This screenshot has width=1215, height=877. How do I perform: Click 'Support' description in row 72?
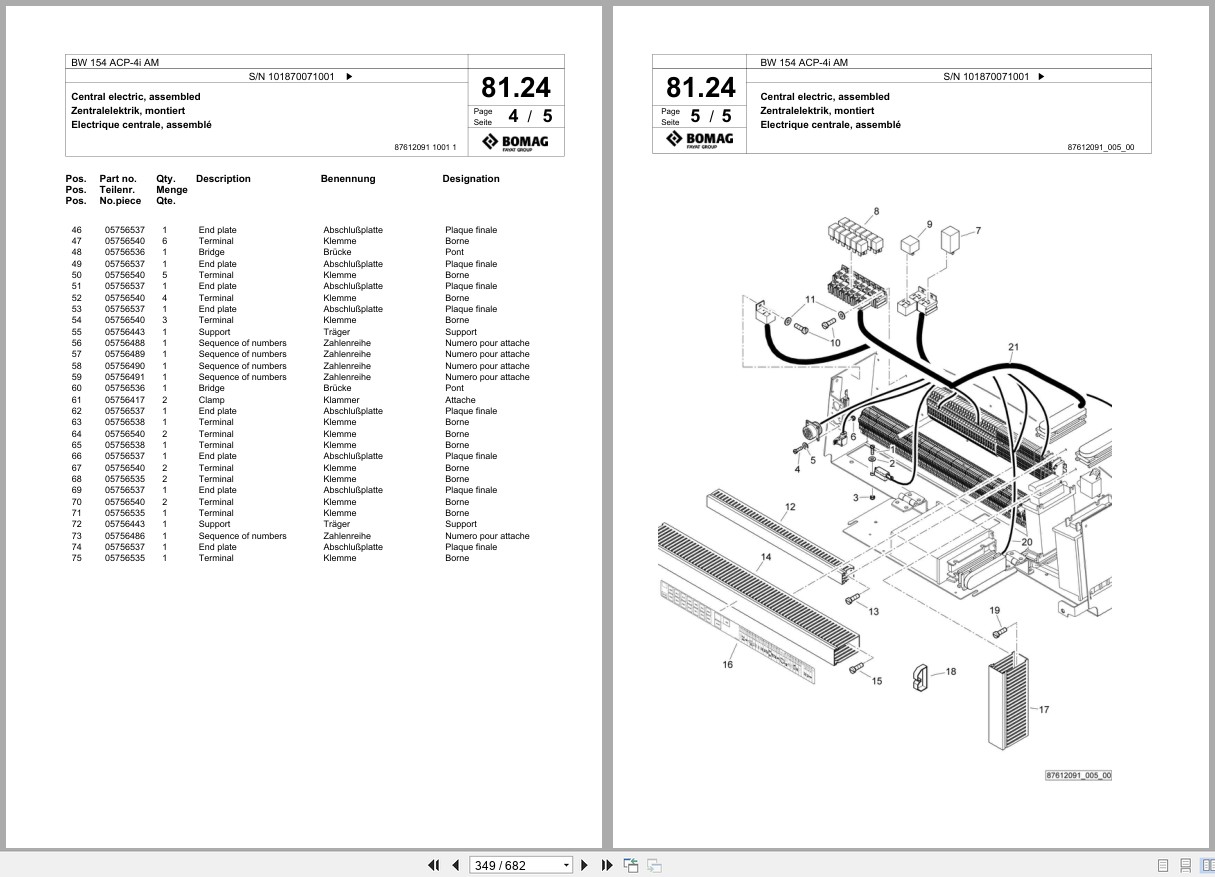214,524
